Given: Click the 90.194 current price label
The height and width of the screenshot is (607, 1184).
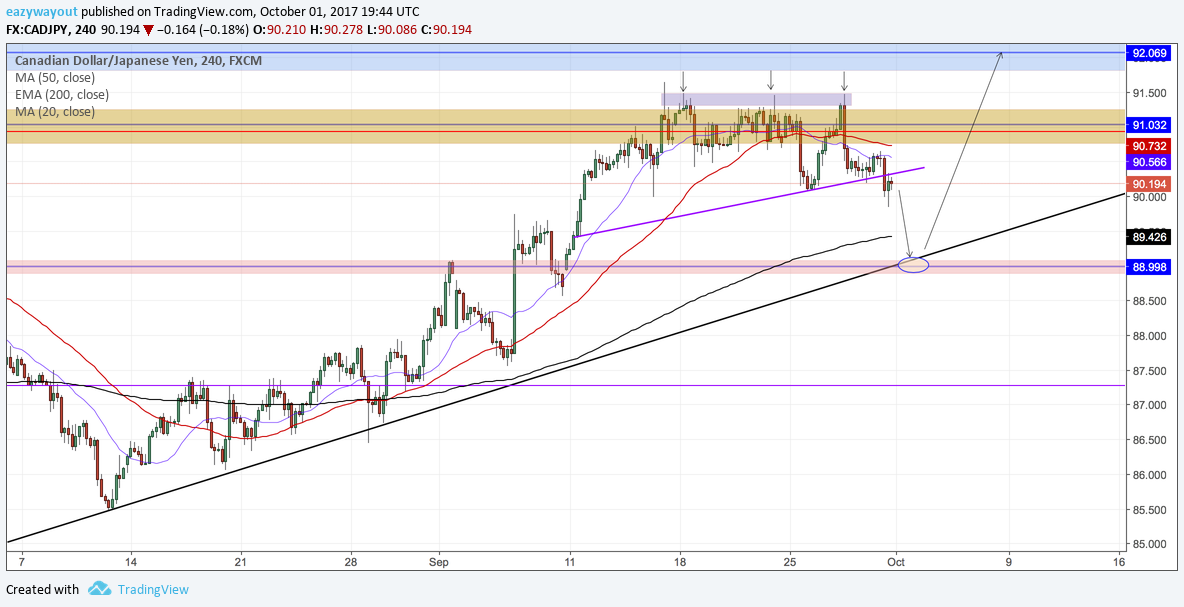Looking at the screenshot, I should click(1148, 184).
